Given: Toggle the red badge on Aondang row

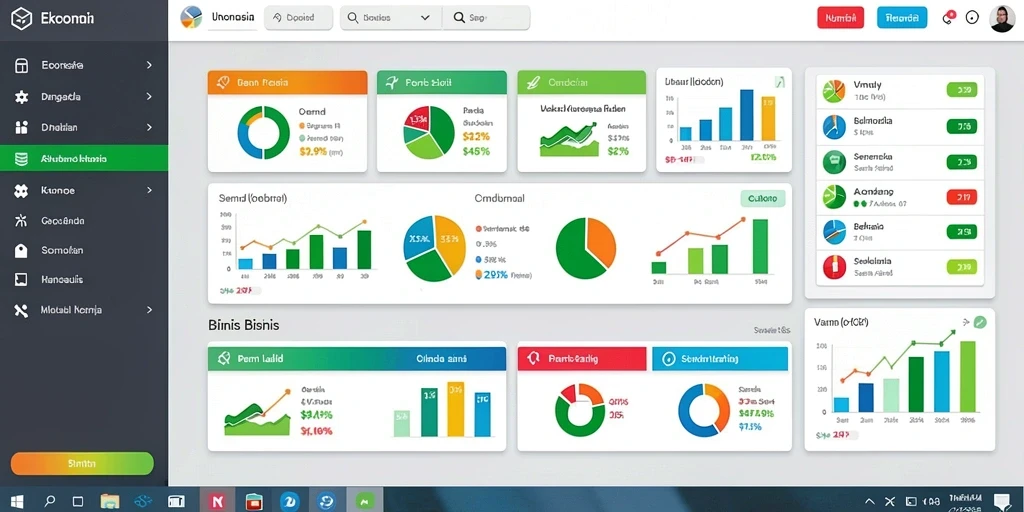Looking at the screenshot, I should [961, 196].
